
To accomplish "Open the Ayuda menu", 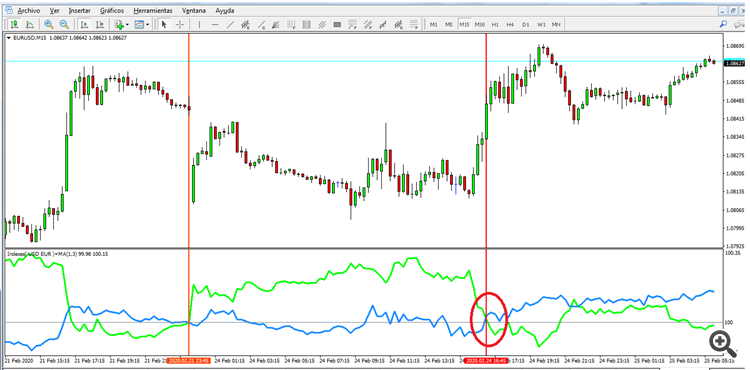I will [x=225, y=10].
